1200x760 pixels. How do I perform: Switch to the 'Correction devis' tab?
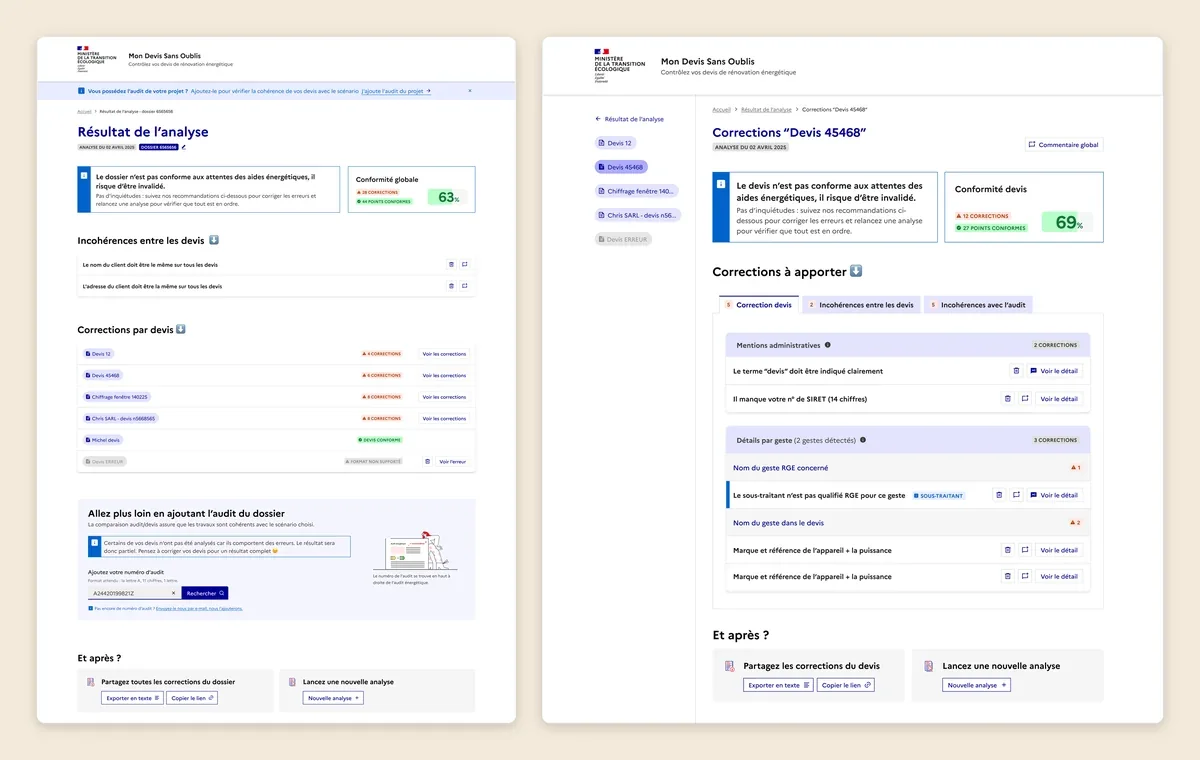pyautogui.click(x=759, y=305)
